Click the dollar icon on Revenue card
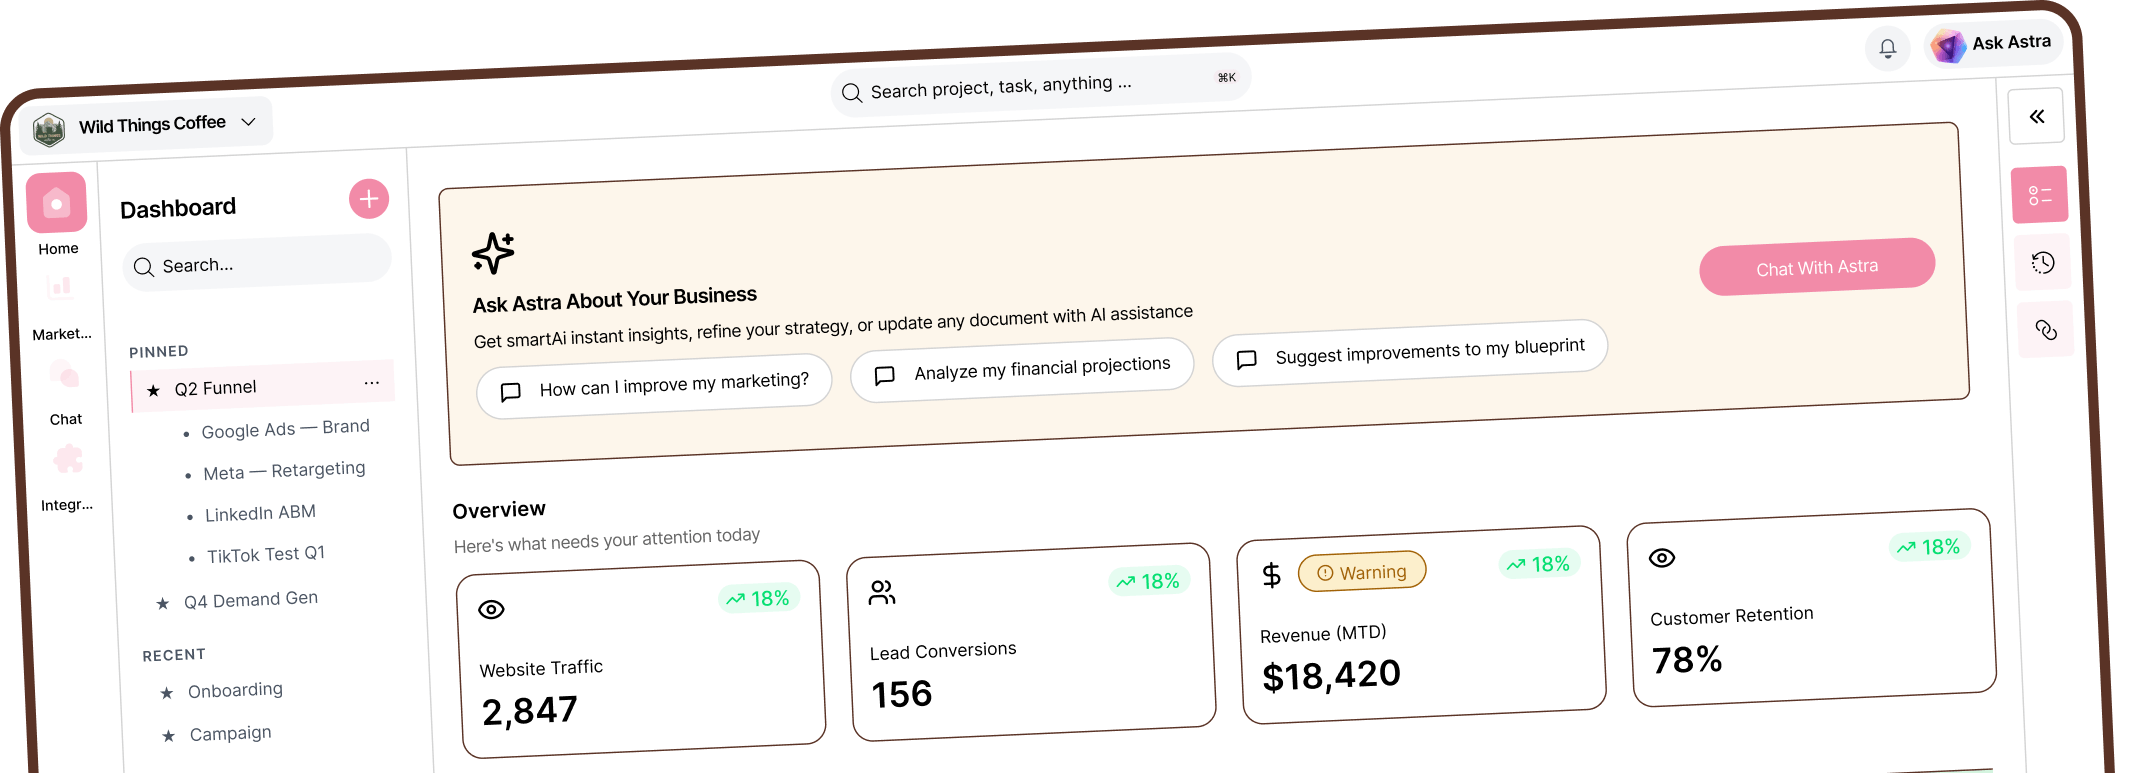Viewport: 2137px width, 773px height. point(1271,575)
